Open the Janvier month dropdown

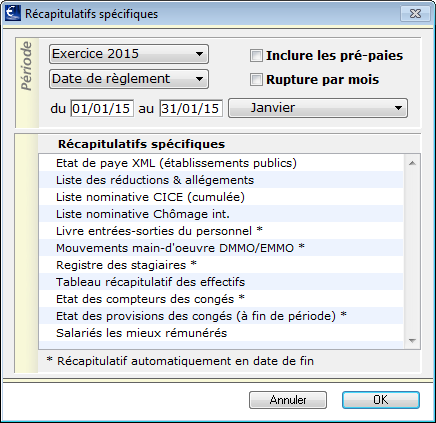318,108
